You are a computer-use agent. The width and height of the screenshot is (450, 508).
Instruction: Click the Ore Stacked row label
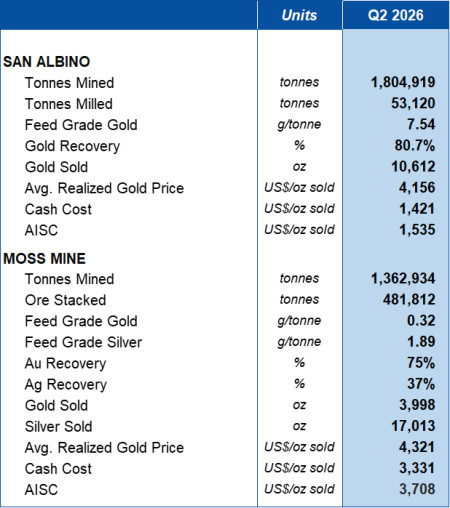pos(66,300)
